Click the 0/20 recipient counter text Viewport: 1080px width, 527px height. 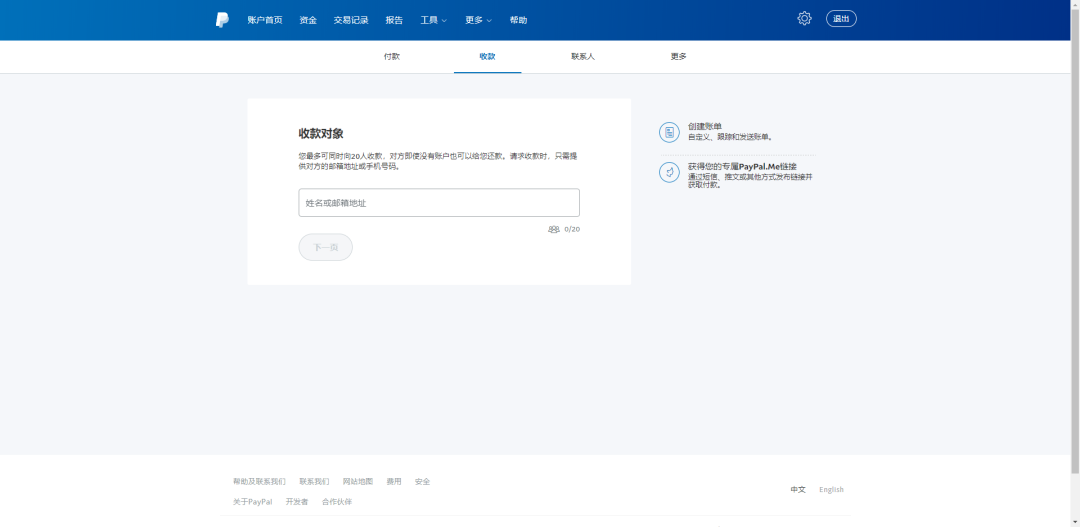[572, 229]
